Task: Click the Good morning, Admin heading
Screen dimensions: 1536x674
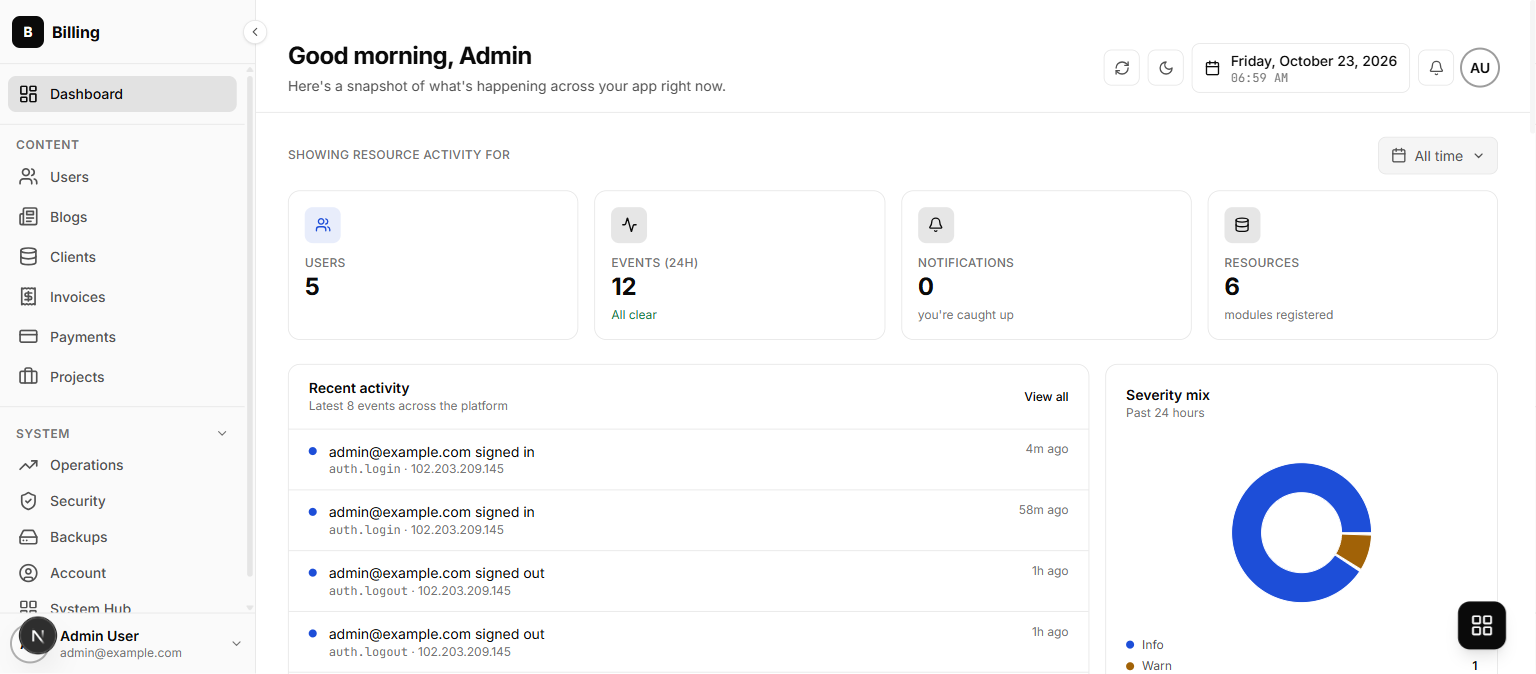Action: click(410, 56)
